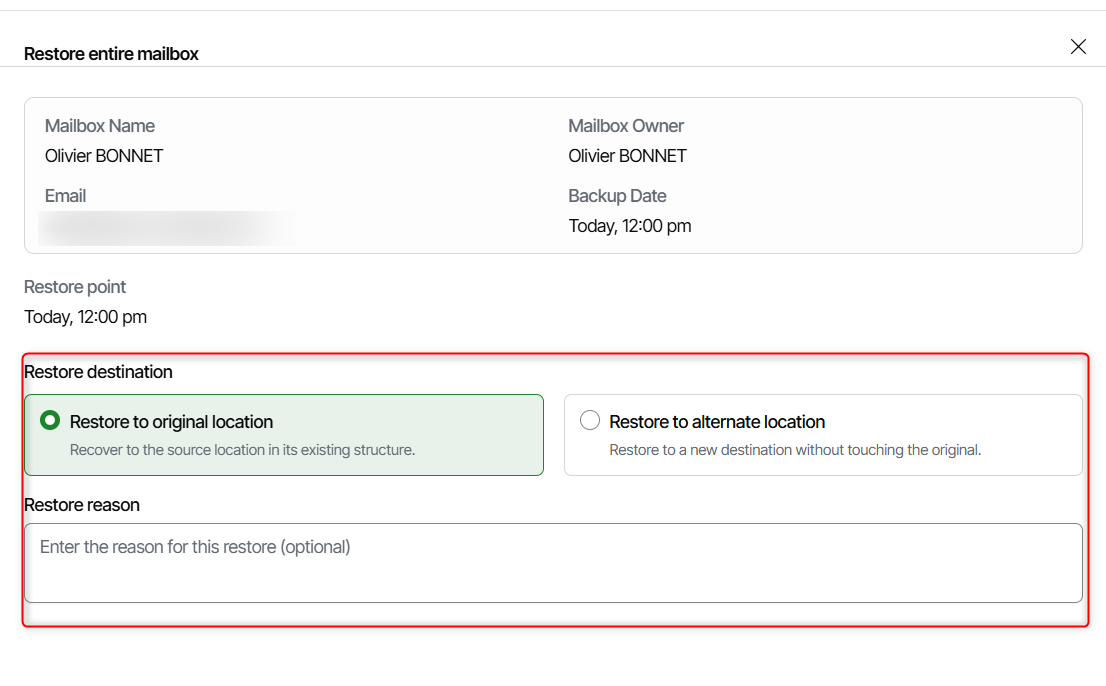
Task: Click the 'Recover to the source location' description
Action: (242, 450)
